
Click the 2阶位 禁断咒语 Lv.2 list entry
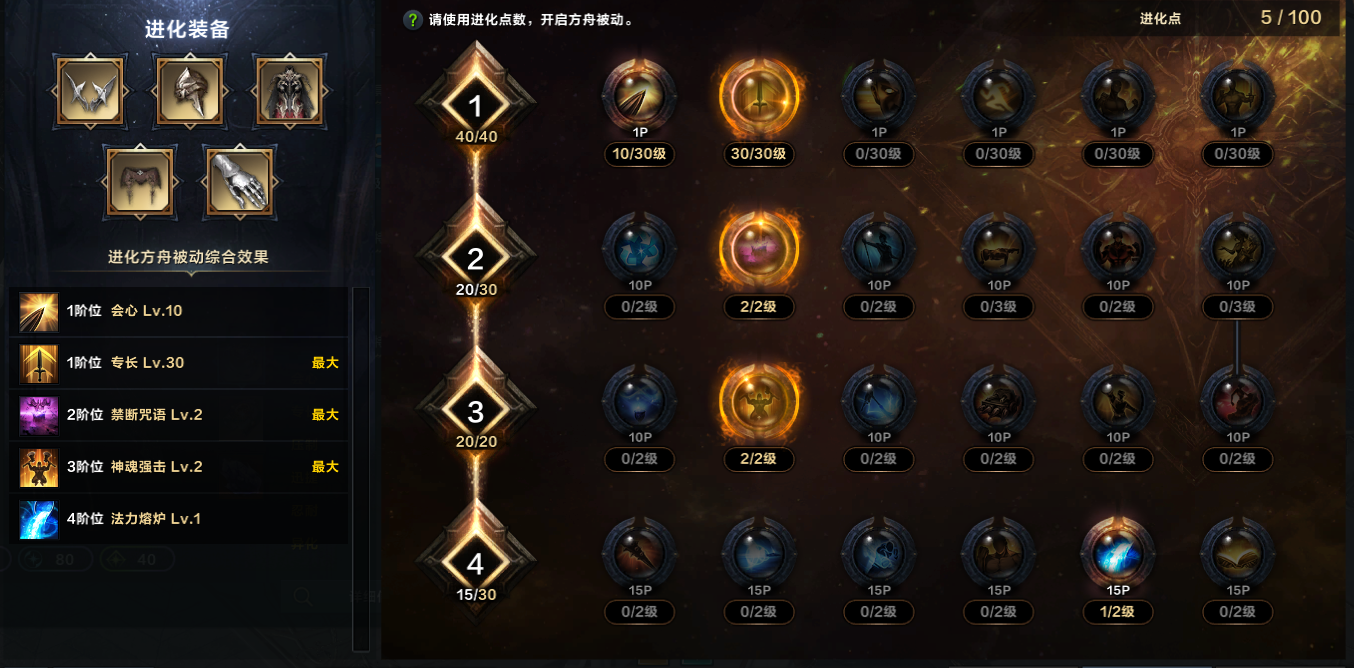(x=180, y=415)
